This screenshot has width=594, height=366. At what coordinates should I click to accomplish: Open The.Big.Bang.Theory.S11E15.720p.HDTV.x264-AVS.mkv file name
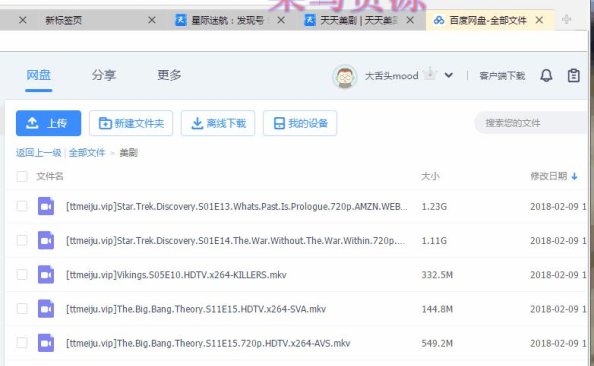[x=208, y=343]
